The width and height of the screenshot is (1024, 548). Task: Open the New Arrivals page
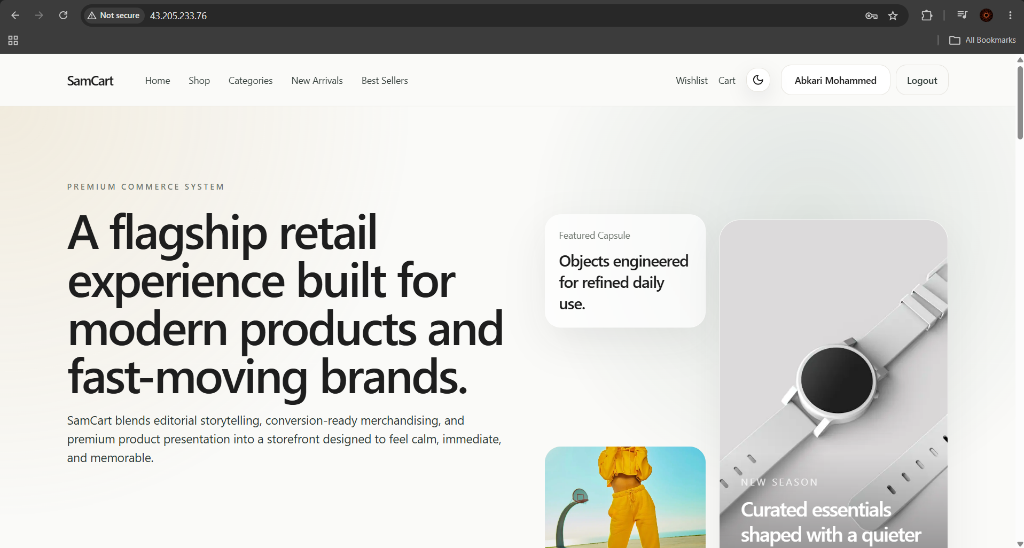317,80
